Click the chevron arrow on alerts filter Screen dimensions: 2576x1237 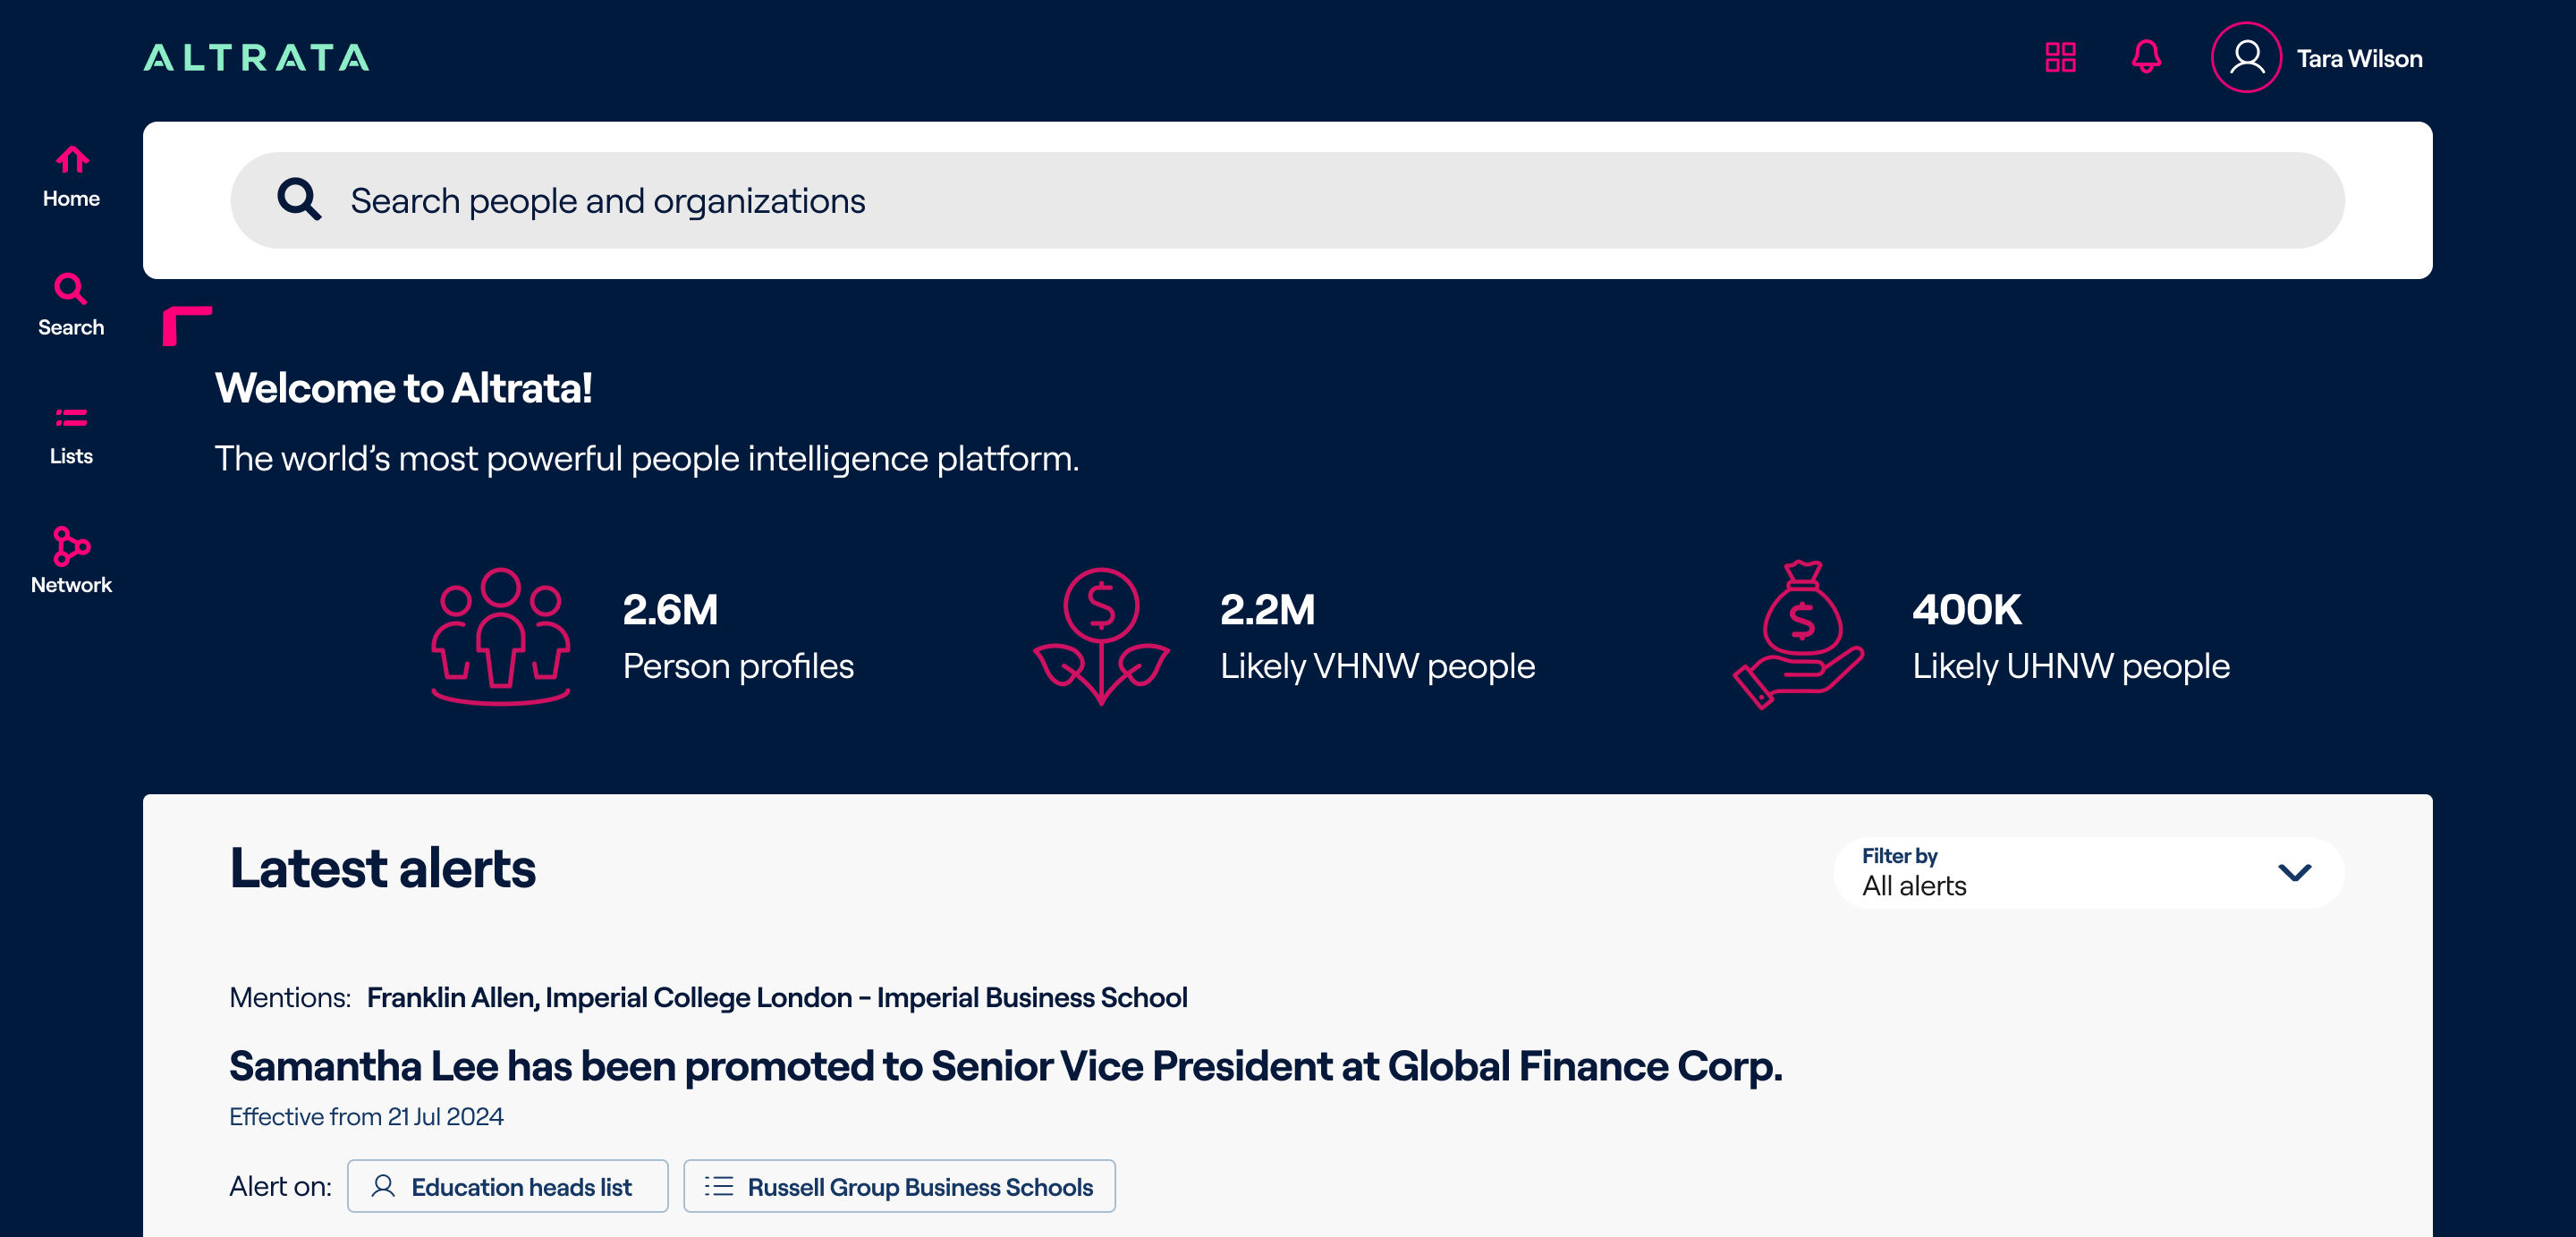(x=2294, y=873)
